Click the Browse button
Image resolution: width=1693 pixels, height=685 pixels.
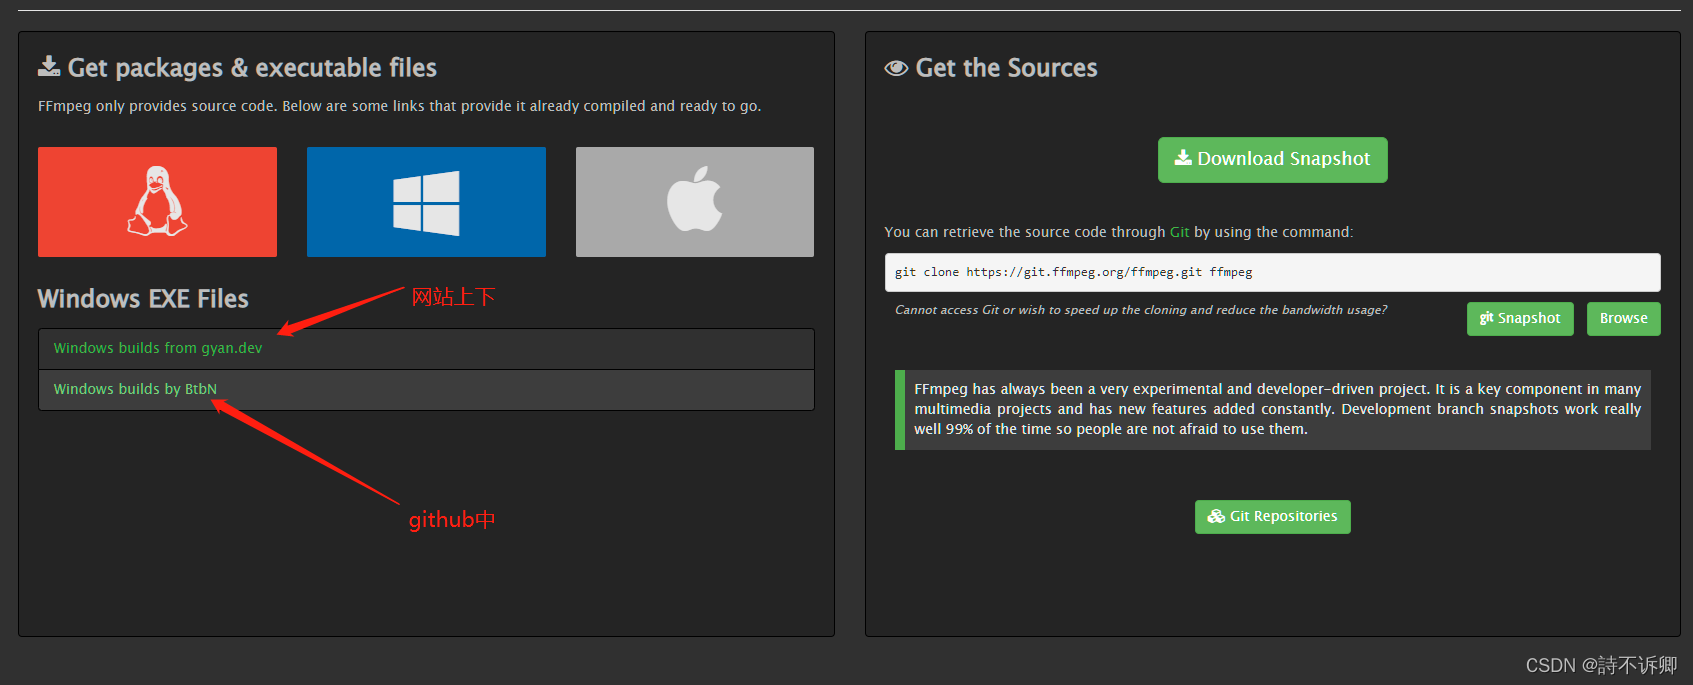(x=1623, y=319)
